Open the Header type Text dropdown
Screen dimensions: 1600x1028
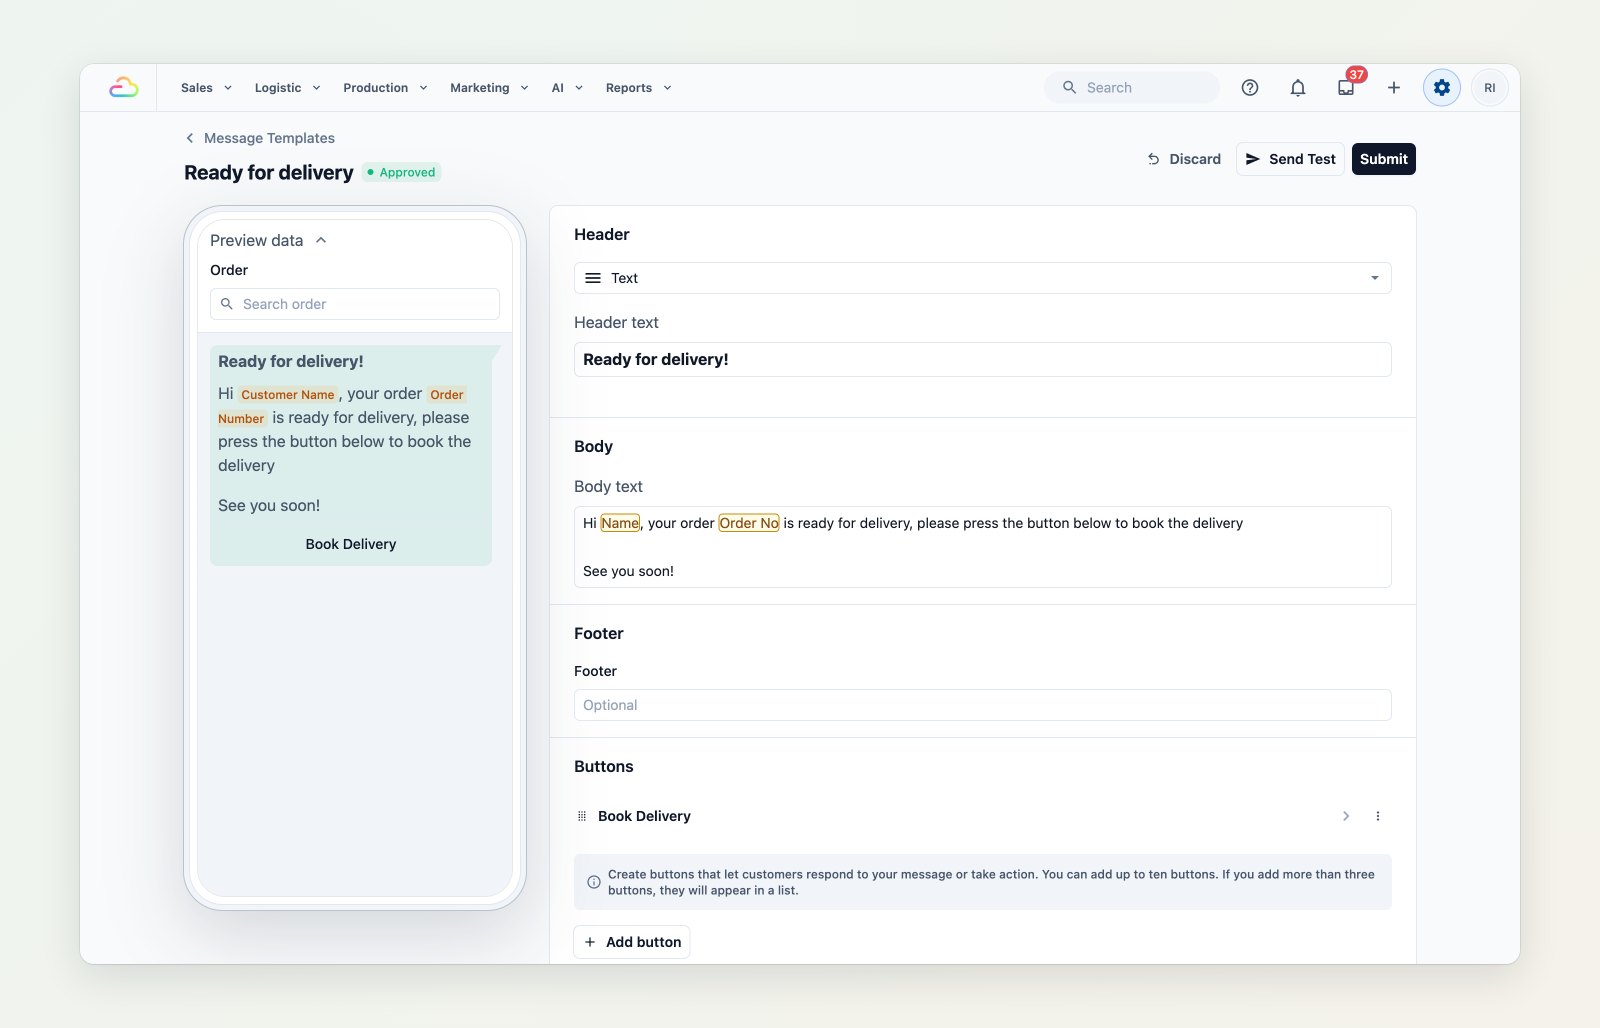[983, 278]
